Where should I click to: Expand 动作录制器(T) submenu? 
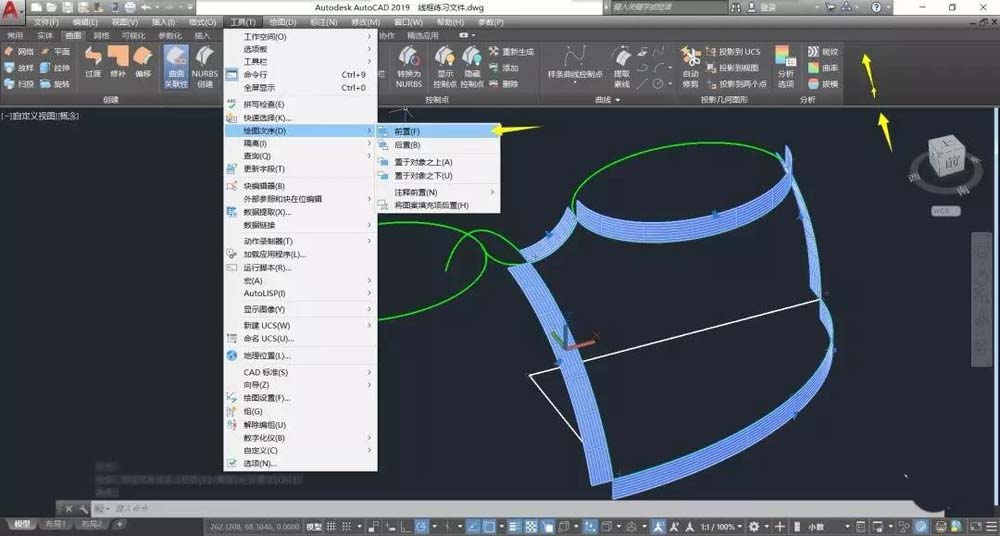[x=300, y=241]
